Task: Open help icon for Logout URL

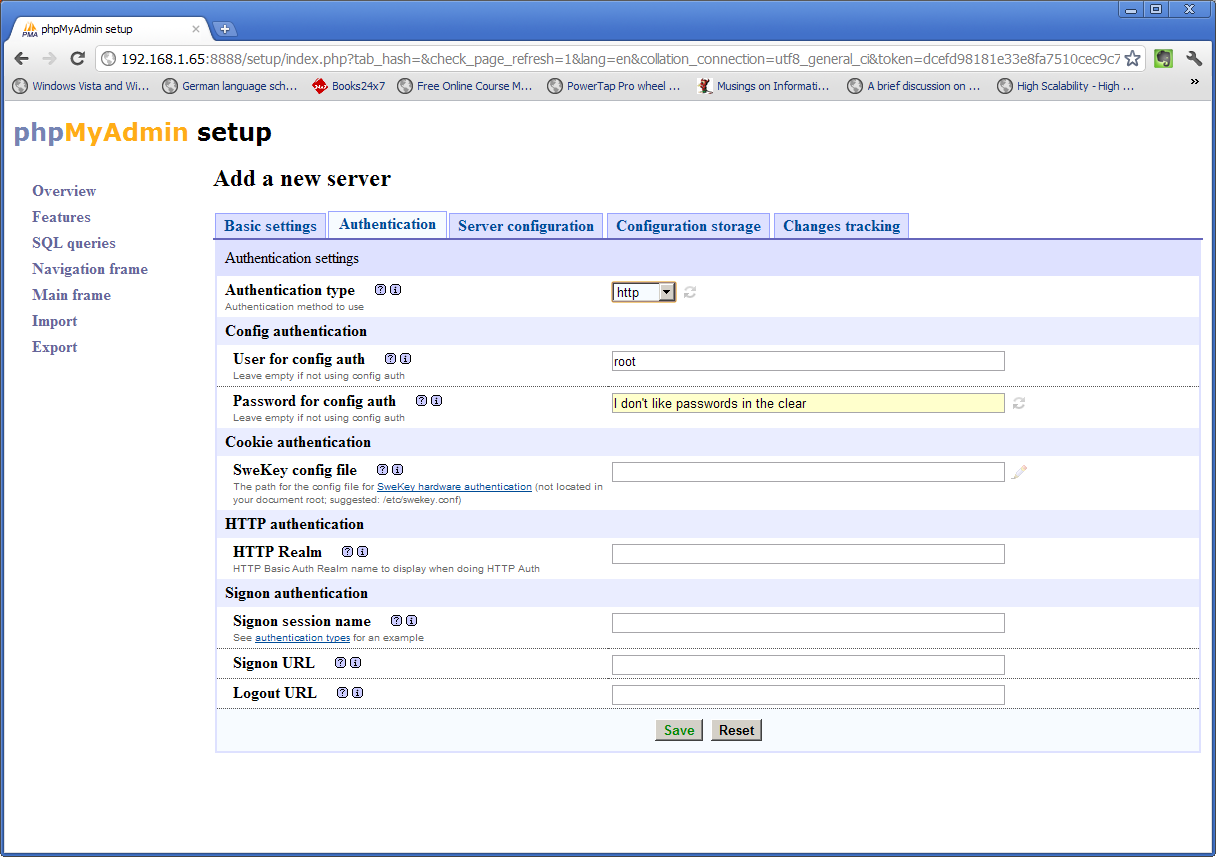Action: click(x=342, y=693)
